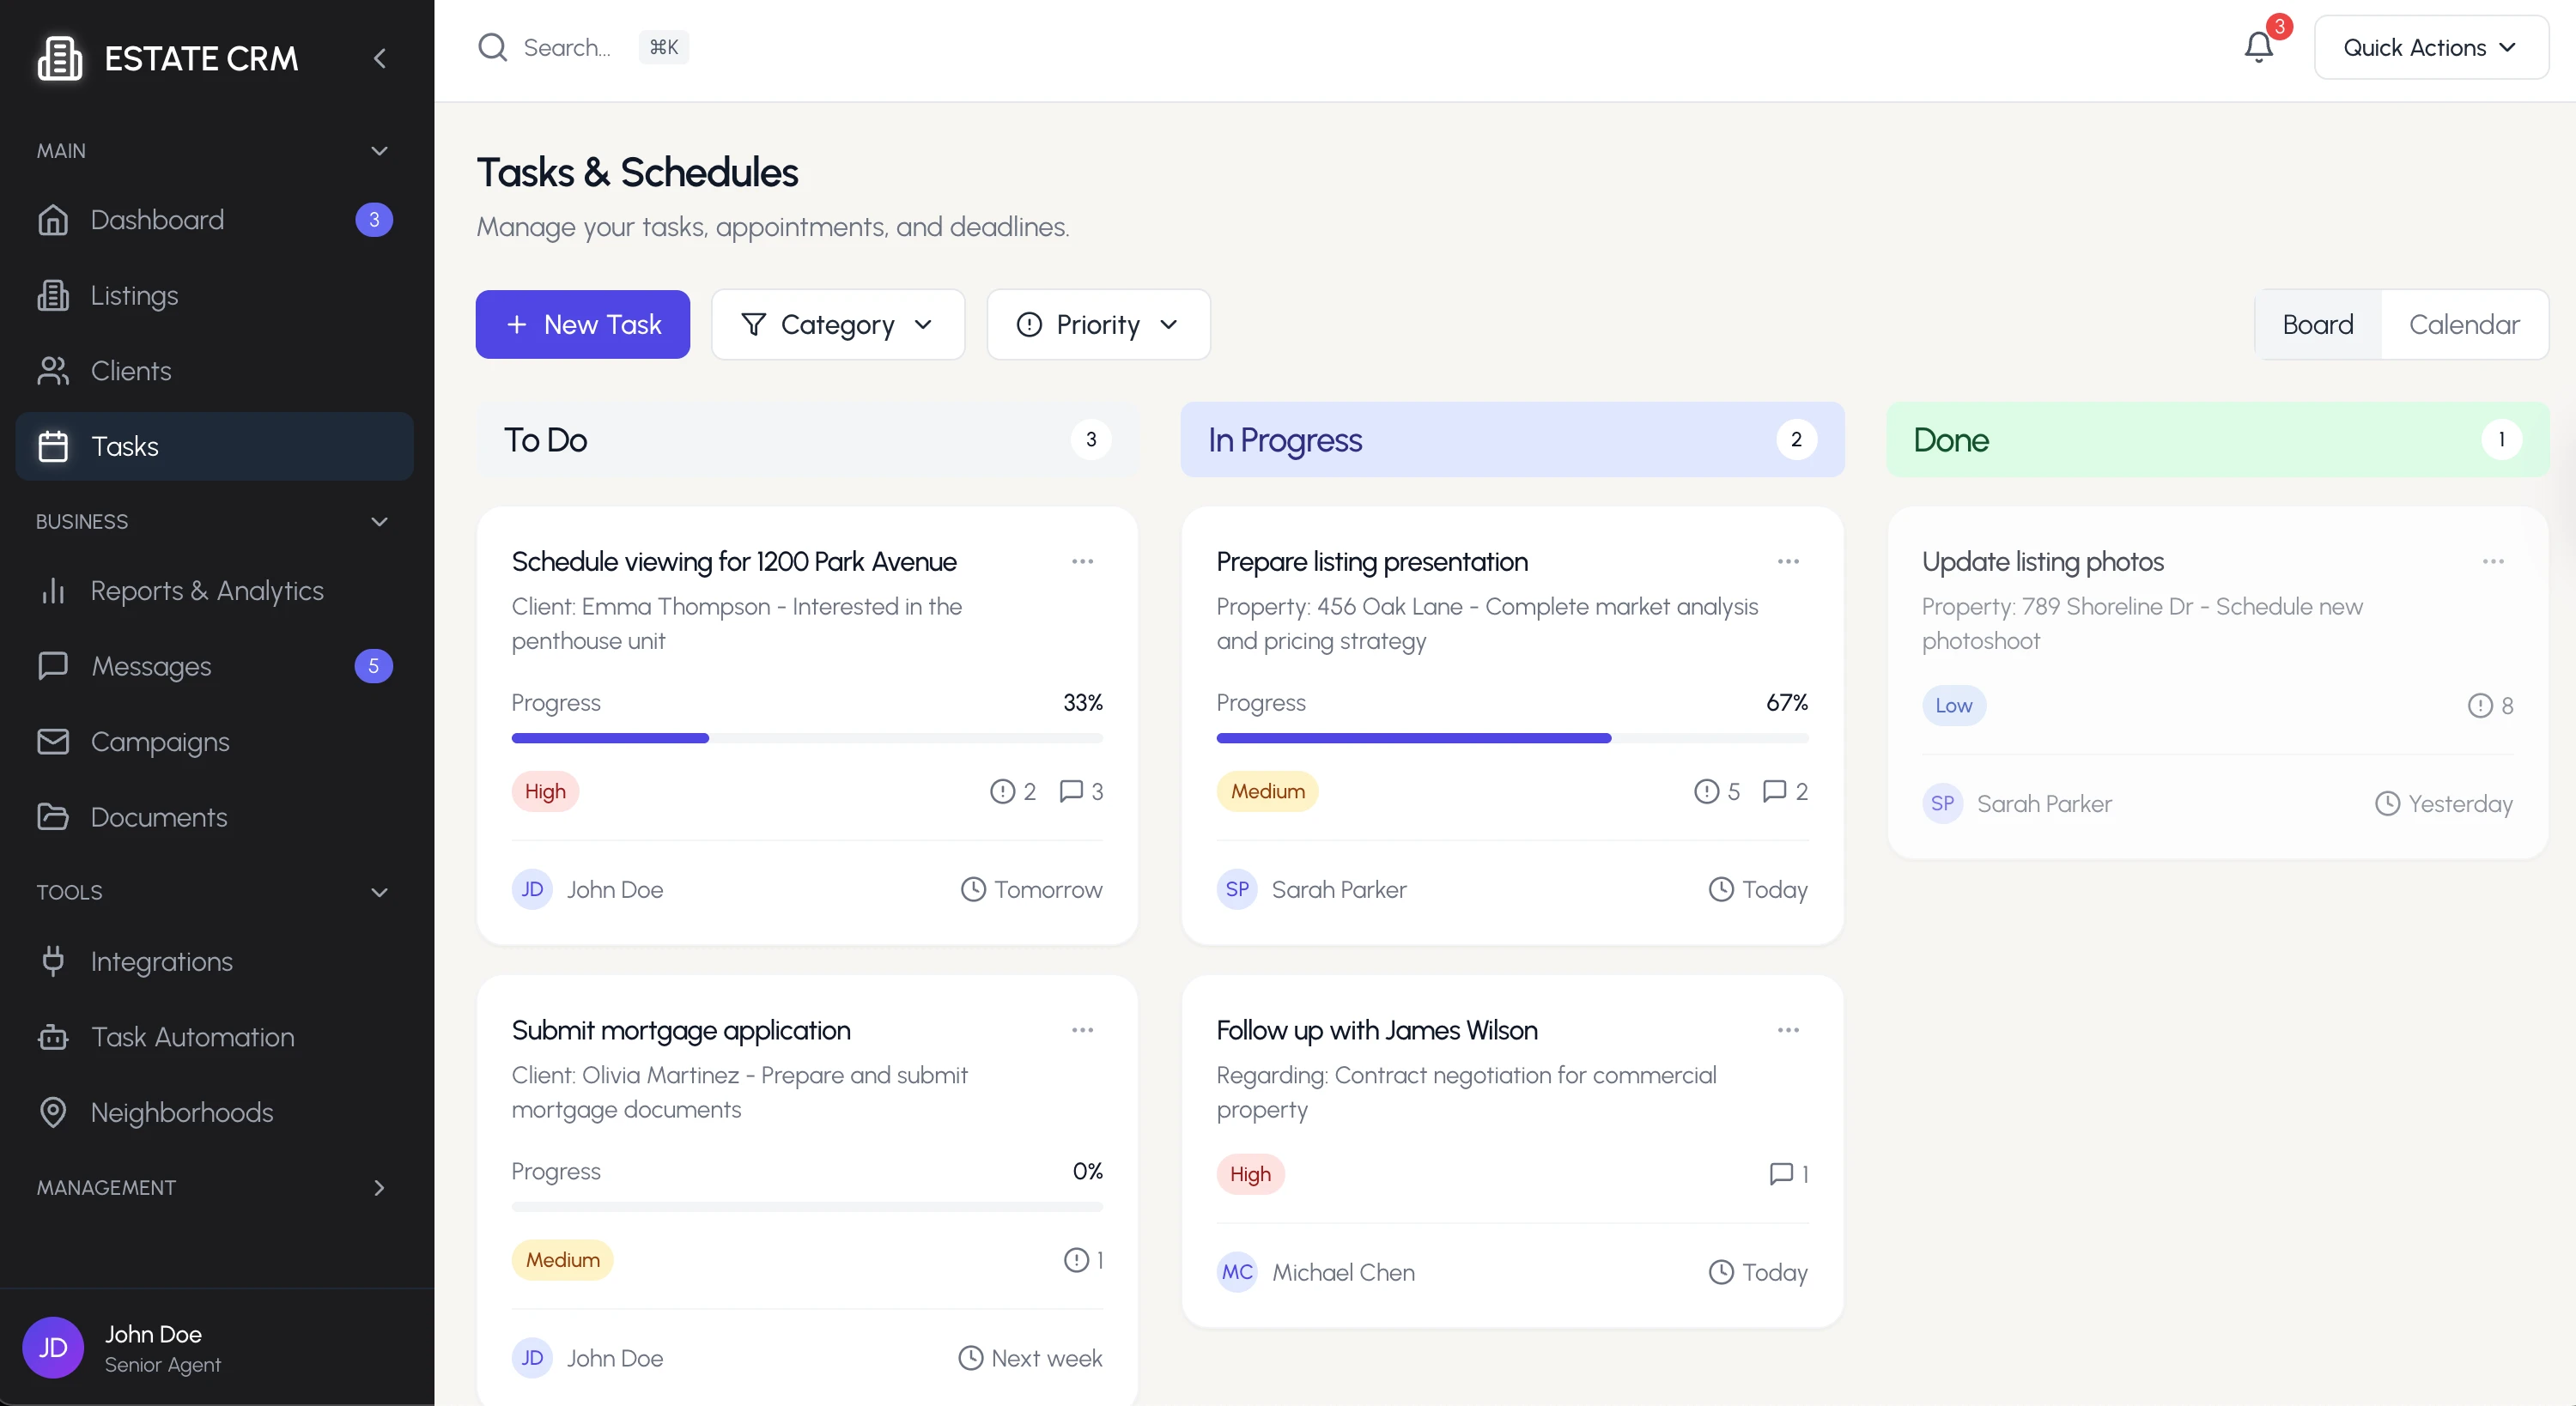Click the notifications bell with 3 alerts
Image resolution: width=2576 pixels, height=1406 pixels.
(x=2258, y=47)
